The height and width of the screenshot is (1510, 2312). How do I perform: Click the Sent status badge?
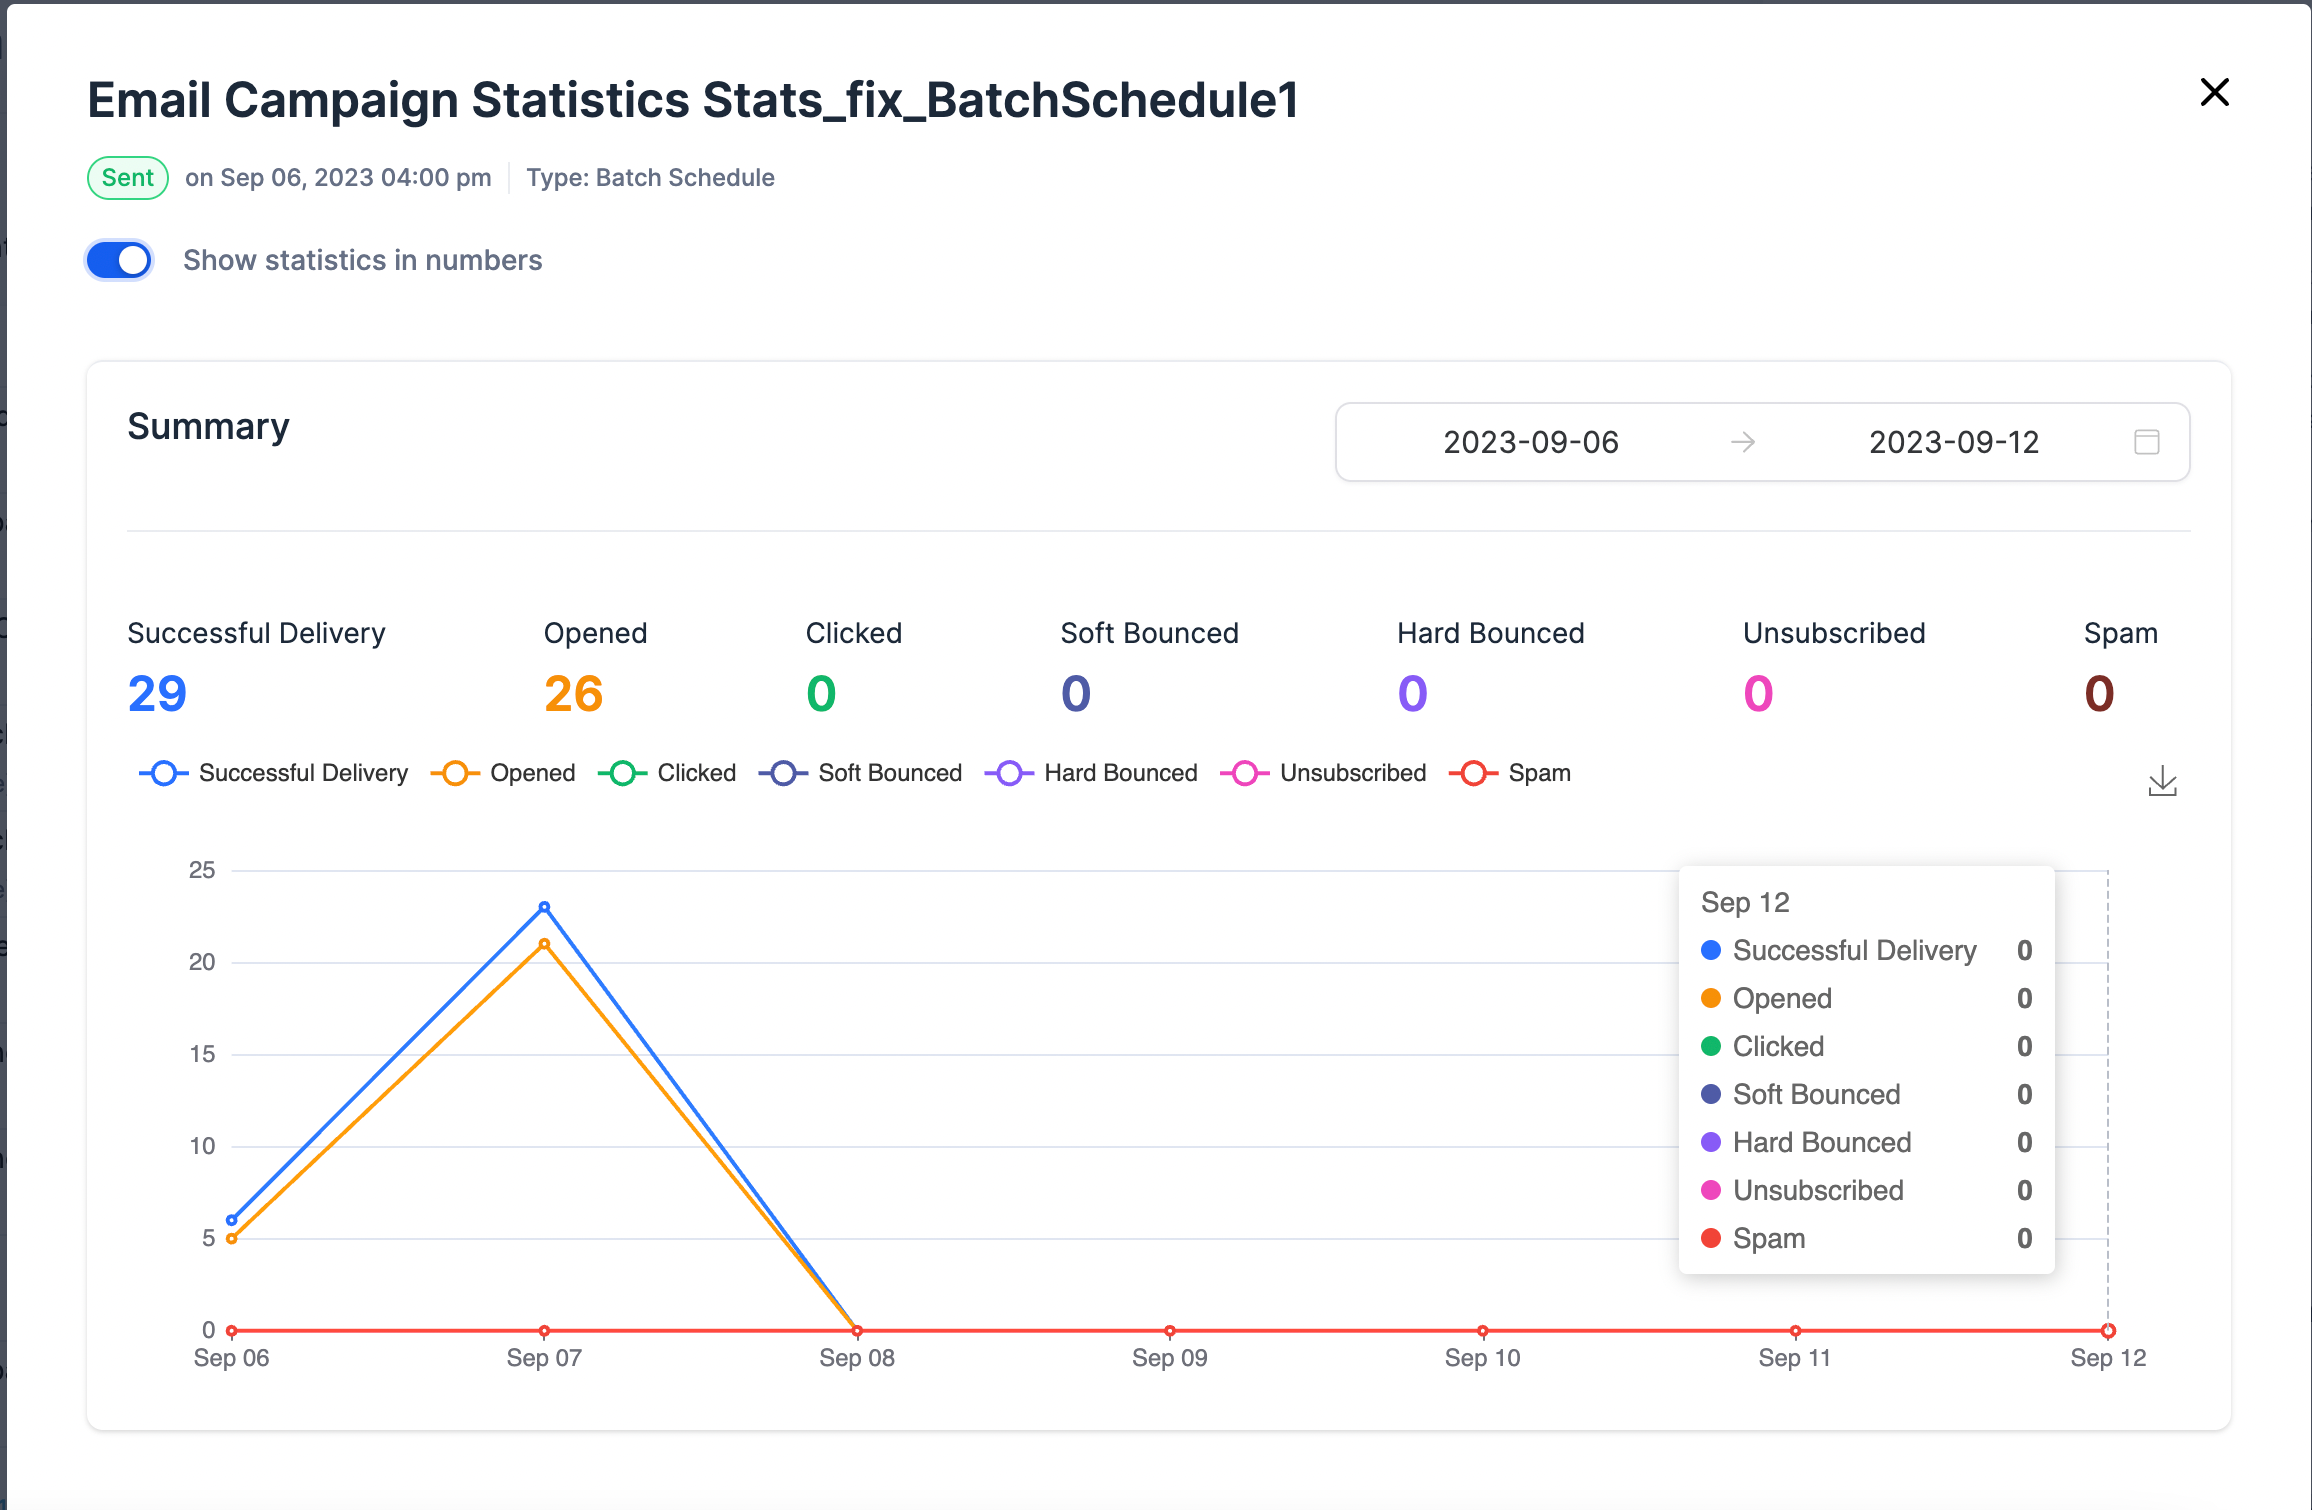(128, 178)
